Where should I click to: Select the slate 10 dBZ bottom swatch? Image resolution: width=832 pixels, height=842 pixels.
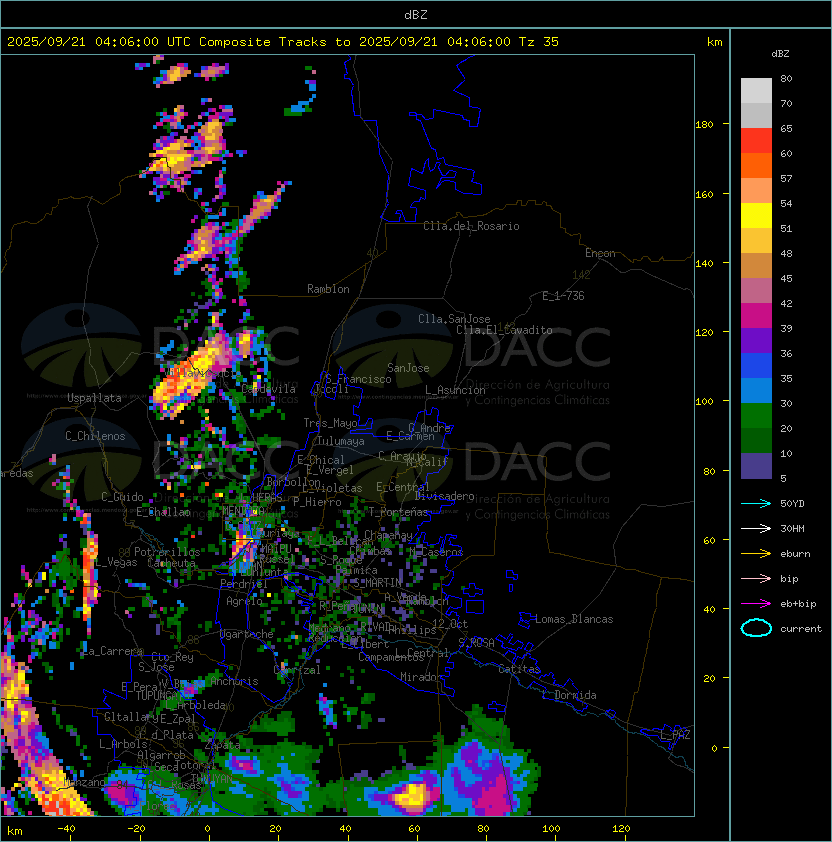point(756,466)
